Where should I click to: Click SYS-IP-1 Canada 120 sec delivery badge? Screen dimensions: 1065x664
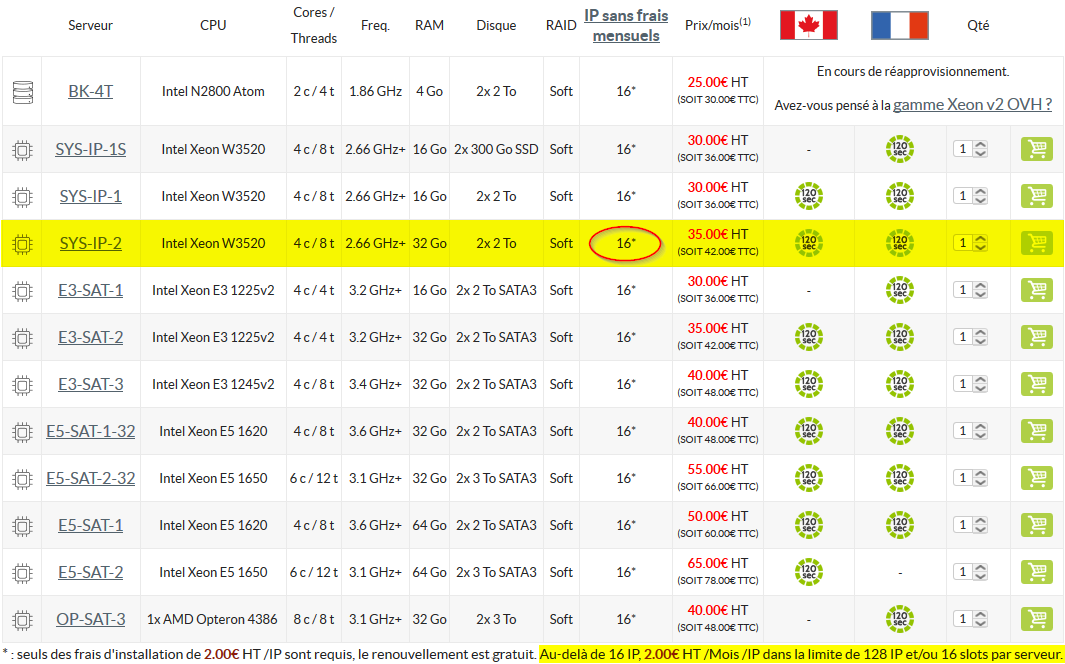(x=808, y=196)
